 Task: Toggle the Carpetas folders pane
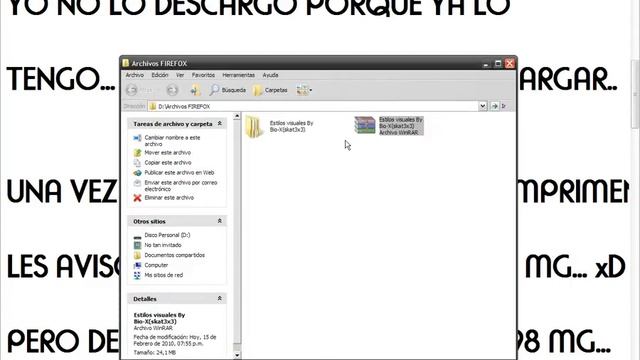click(270, 90)
